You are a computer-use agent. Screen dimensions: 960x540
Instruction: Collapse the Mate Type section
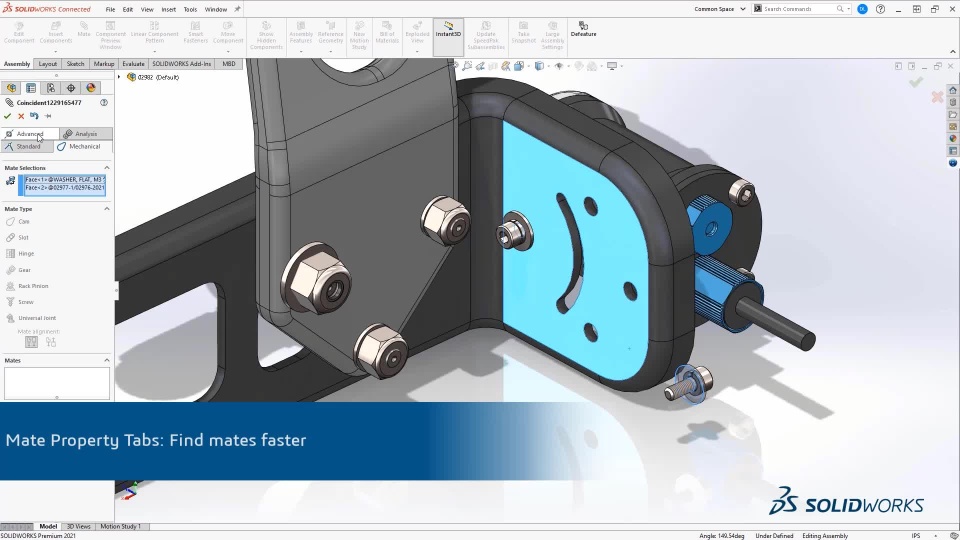(x=107, y=209)
